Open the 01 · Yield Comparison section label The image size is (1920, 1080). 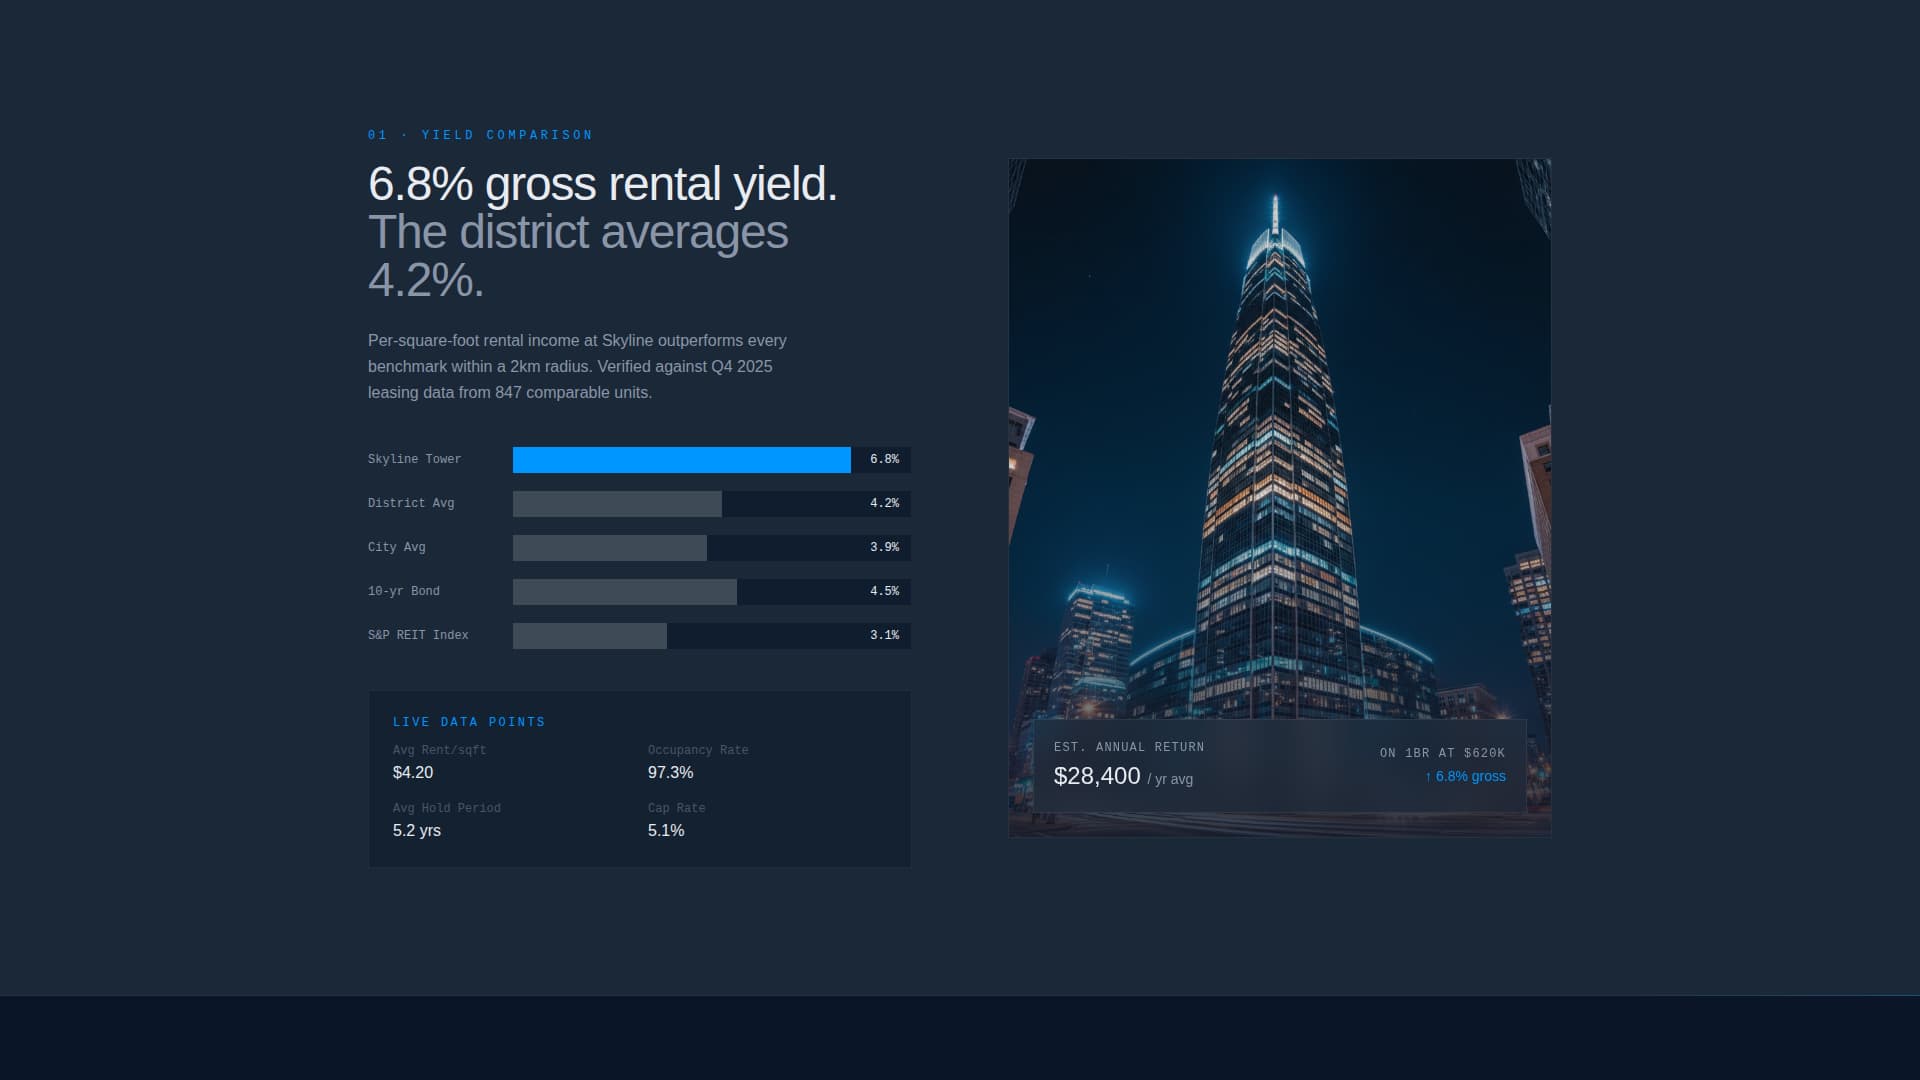[x=480, y=134]
